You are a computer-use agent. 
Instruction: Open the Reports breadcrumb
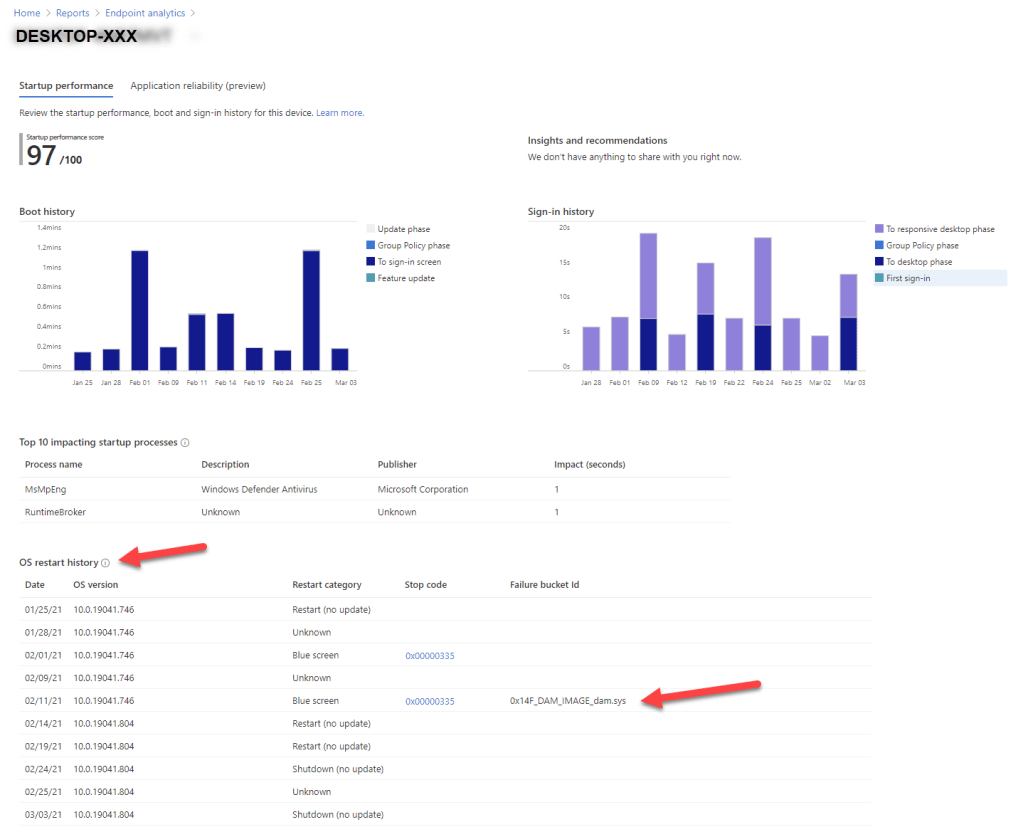72,12
